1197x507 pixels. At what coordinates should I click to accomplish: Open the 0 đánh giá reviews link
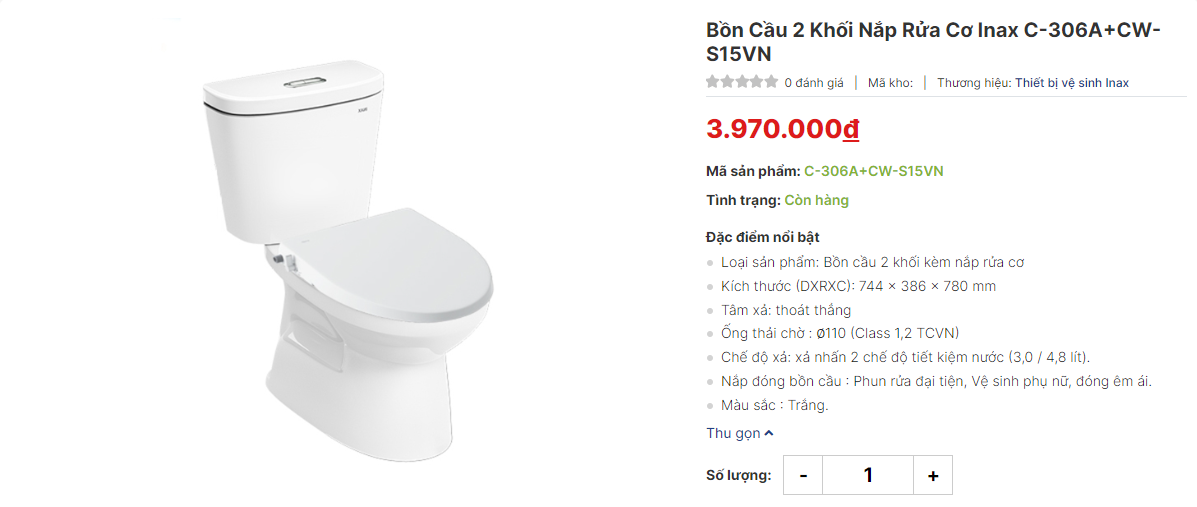pos(814,83)
